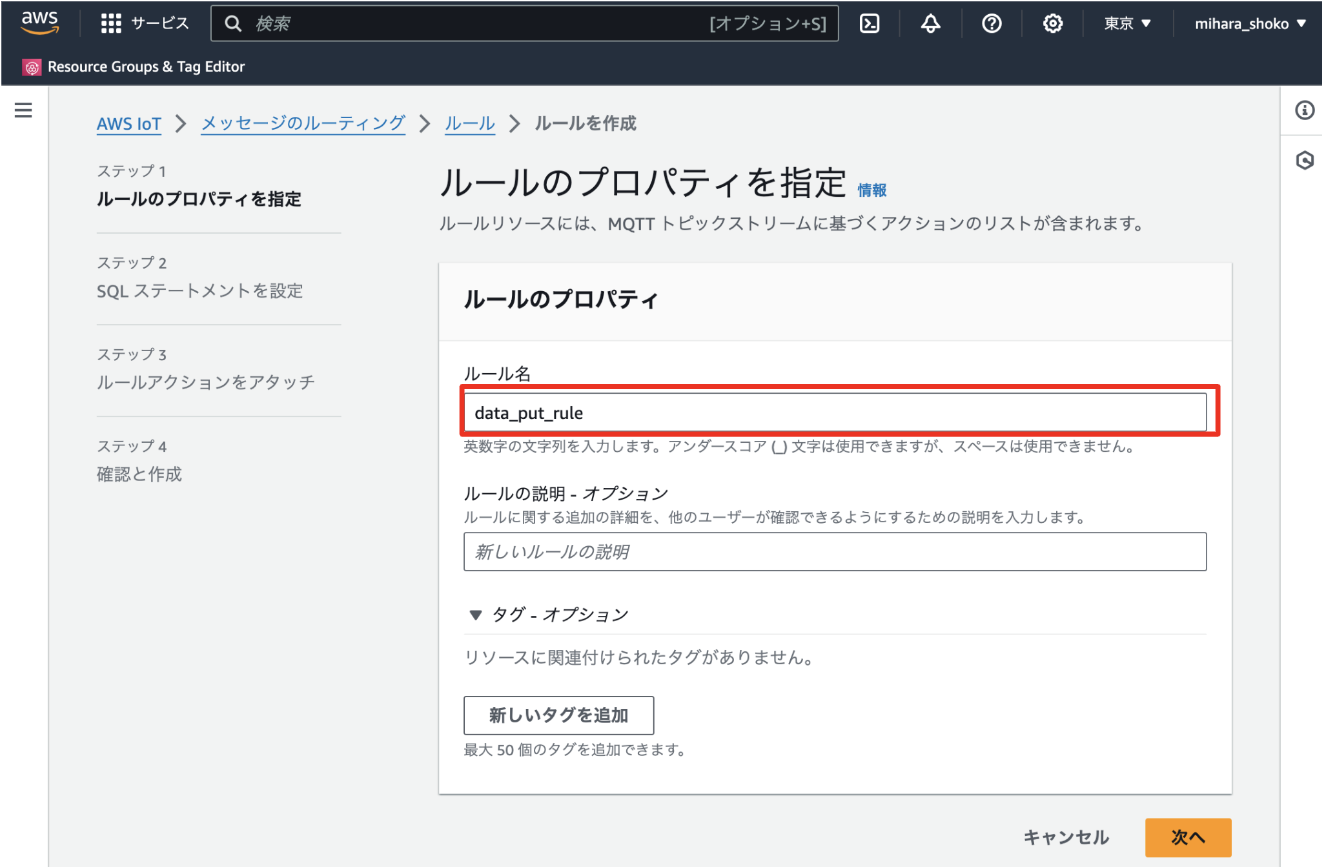This screenshot has width=1322, height=868.
Task: Click the 次へ button
Action: pyautogui.click(x=1188, y=837)
